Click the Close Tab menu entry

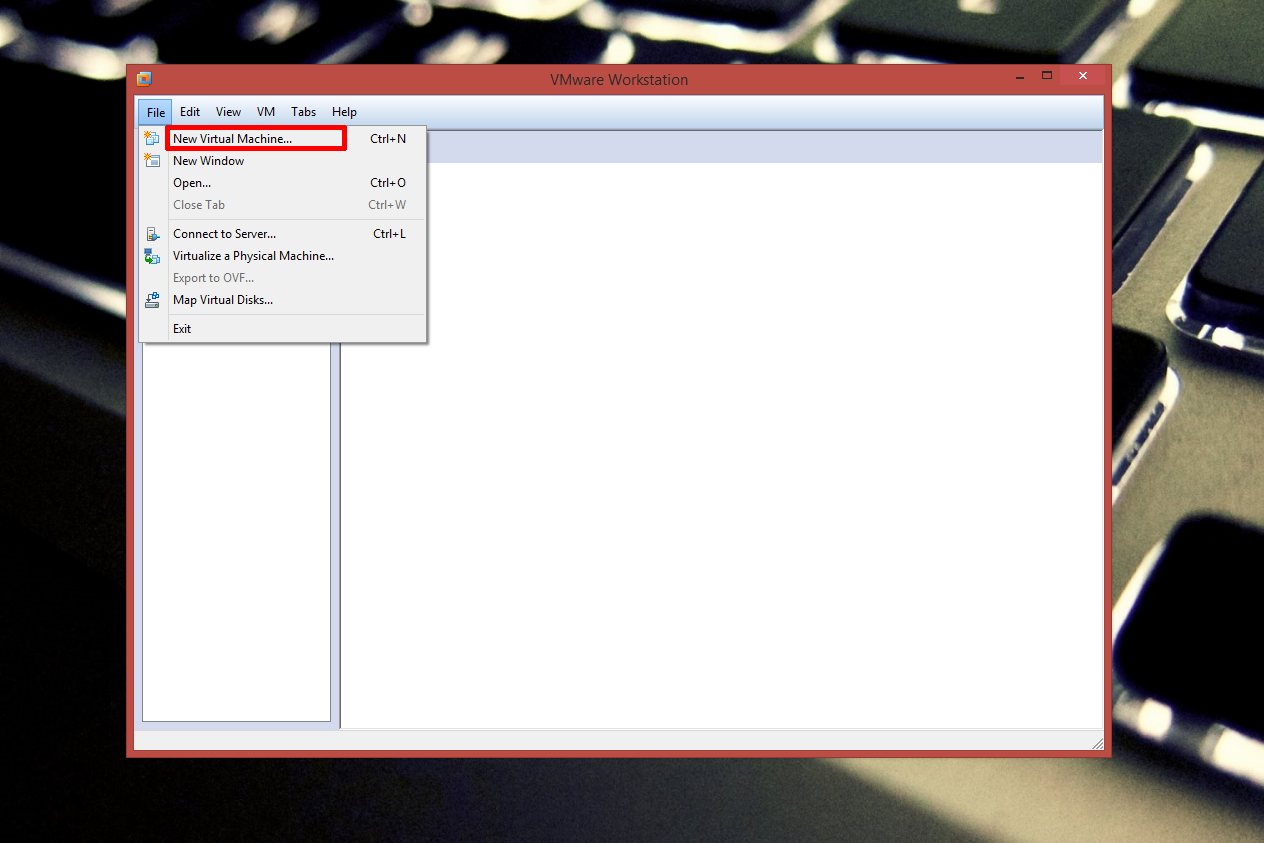tap(284, 205)
